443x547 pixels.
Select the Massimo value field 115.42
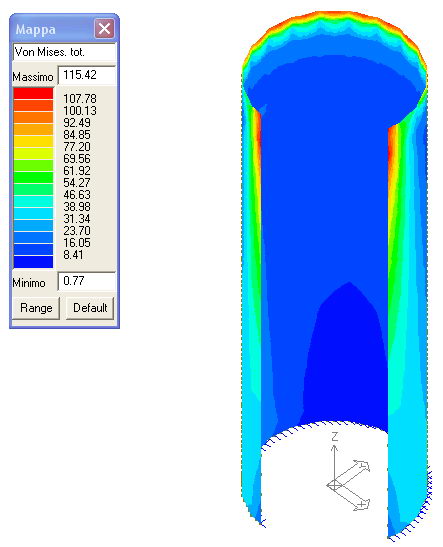[87, 75]
